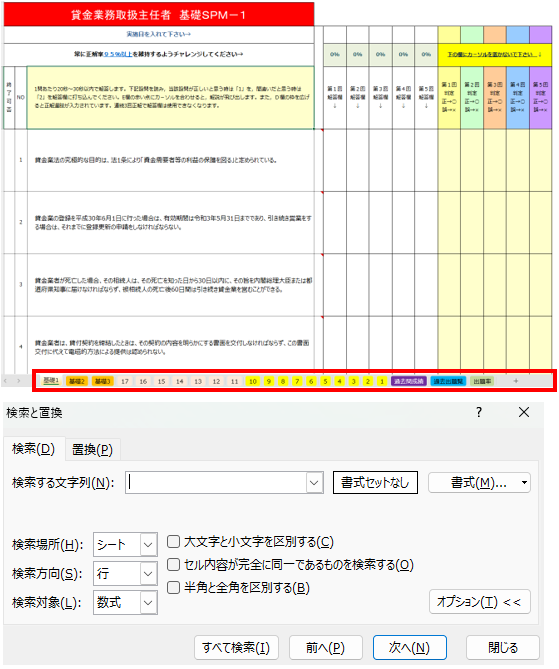Open sheet tab 15
559x669 pixels.
[161, 381]
